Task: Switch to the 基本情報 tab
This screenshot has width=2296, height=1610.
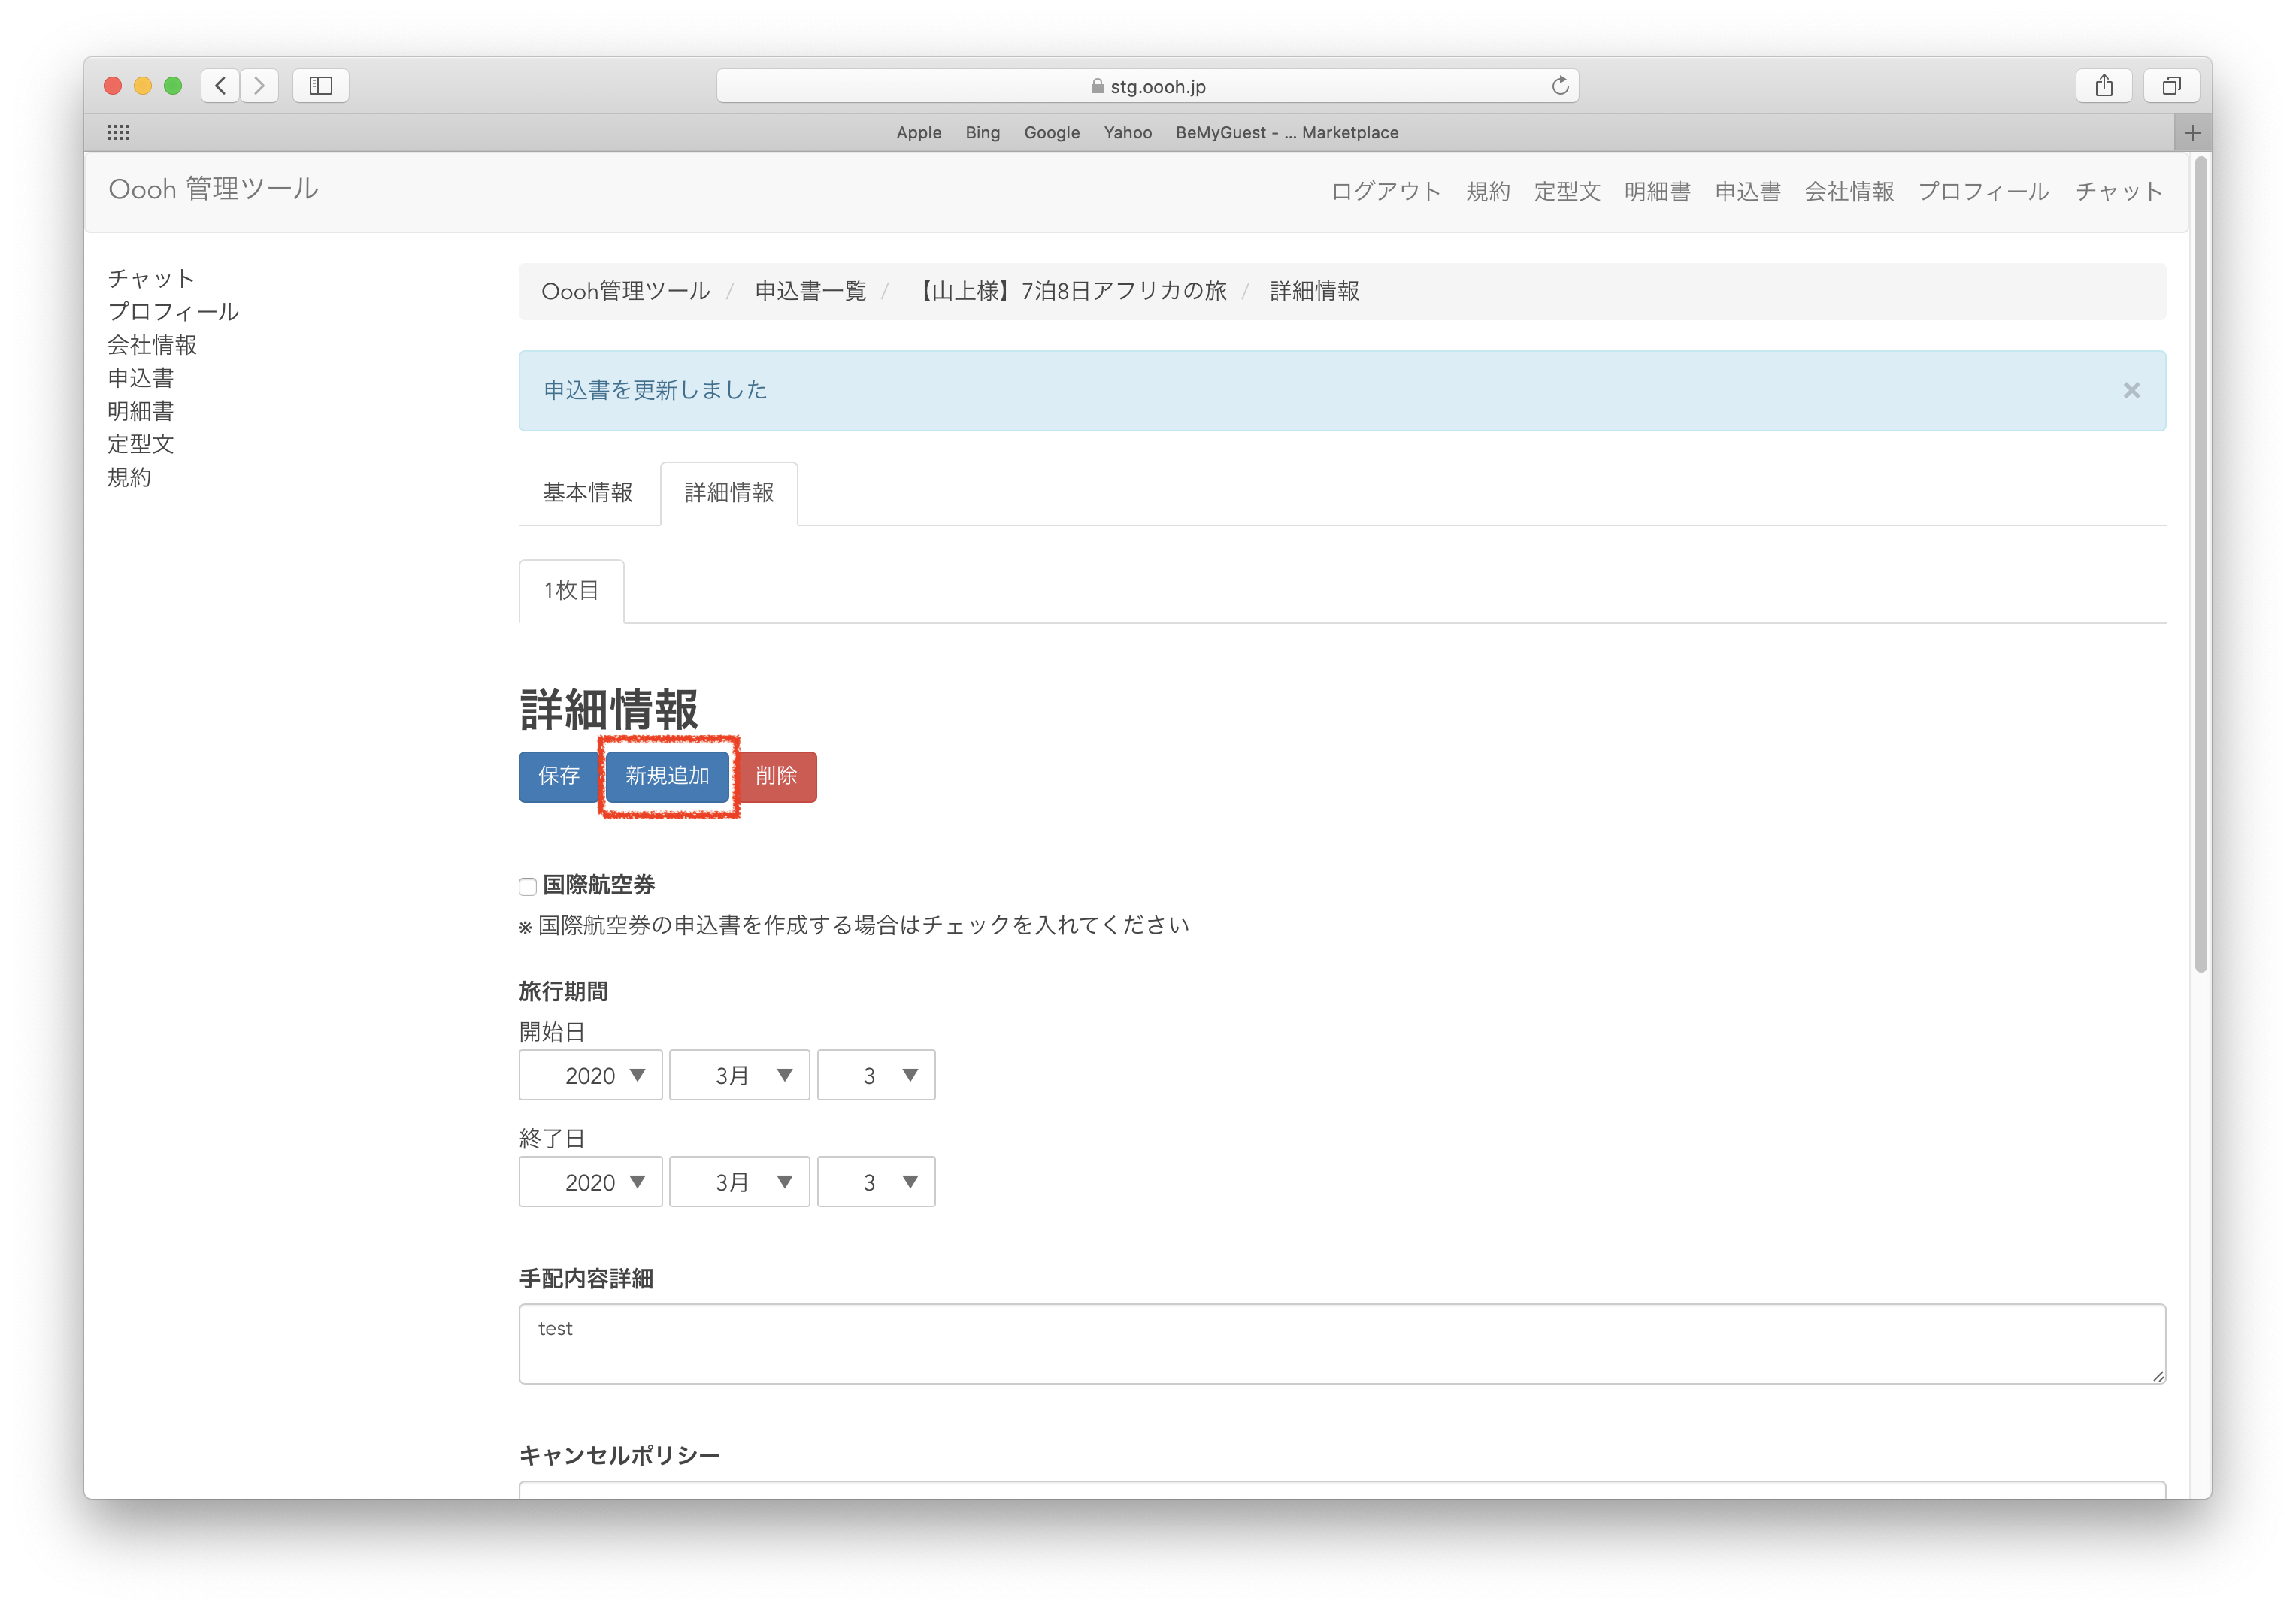Action: (x=588, y=493)
